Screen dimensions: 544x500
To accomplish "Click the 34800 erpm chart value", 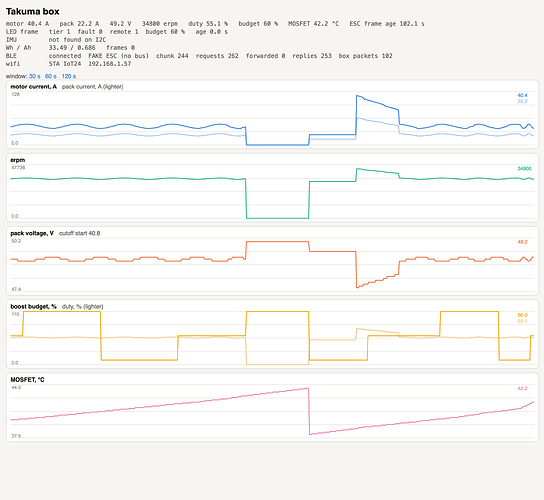I will click(x=525, y=169).
